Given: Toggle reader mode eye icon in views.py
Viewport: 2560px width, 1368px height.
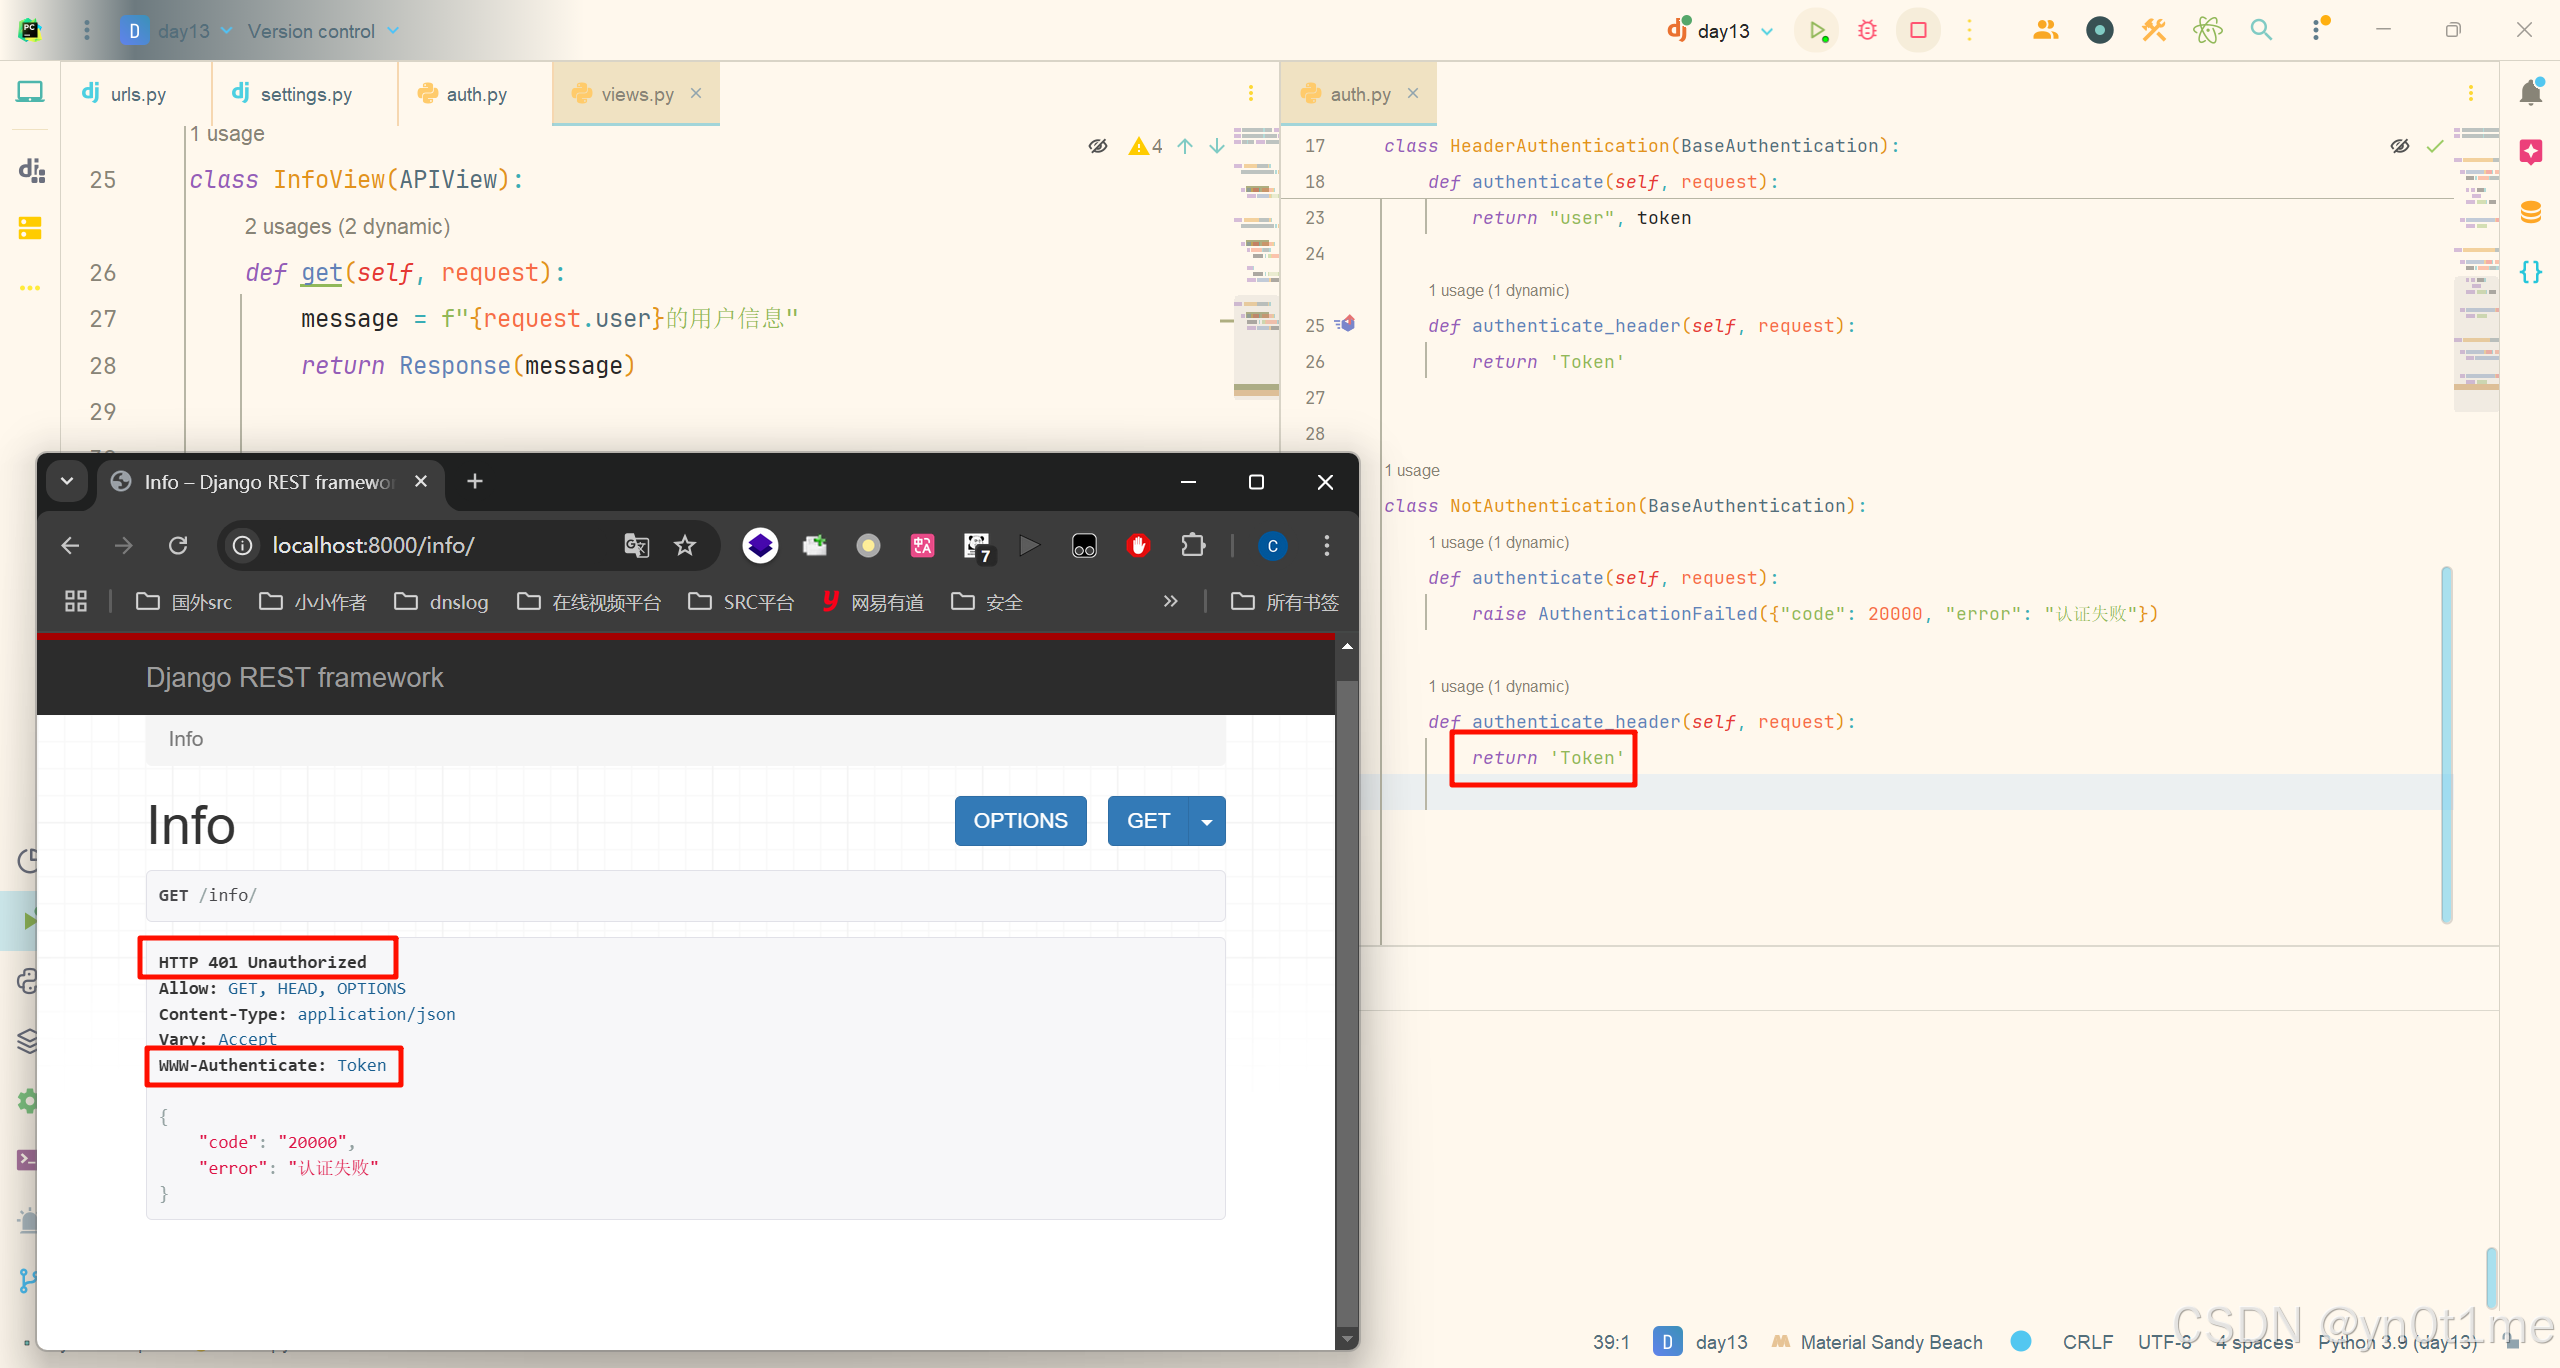Looking at the screenshot, I should click(1098, 146).
